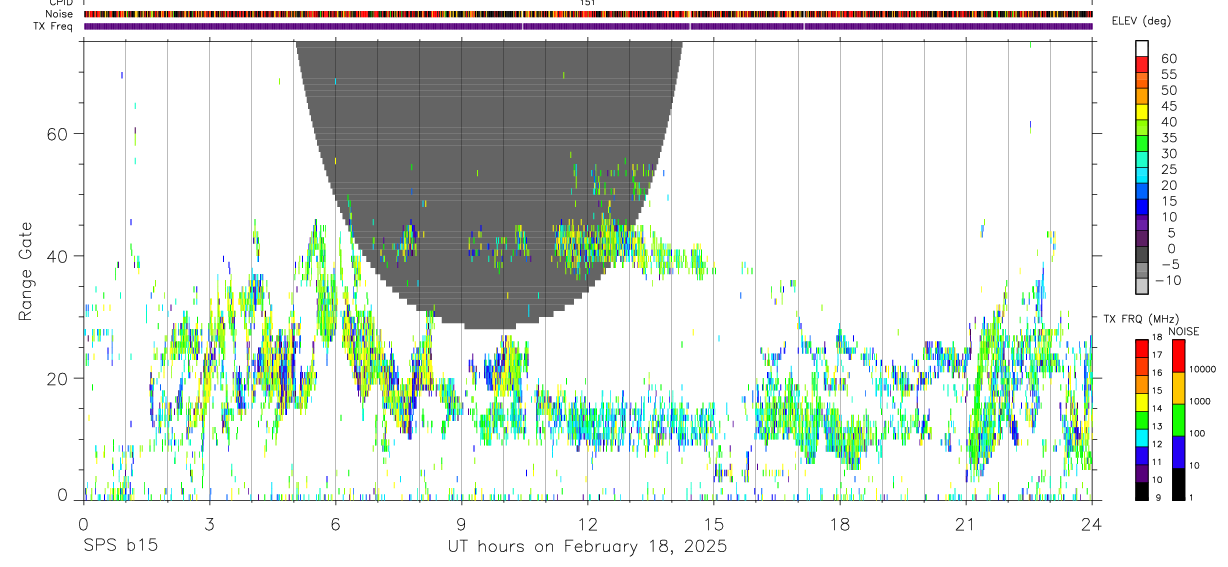This screenshot has height=567, width=1228.
Task: Pick the purple 5–10 ELEV colorbar segment
Action: tap(1142, 222)
